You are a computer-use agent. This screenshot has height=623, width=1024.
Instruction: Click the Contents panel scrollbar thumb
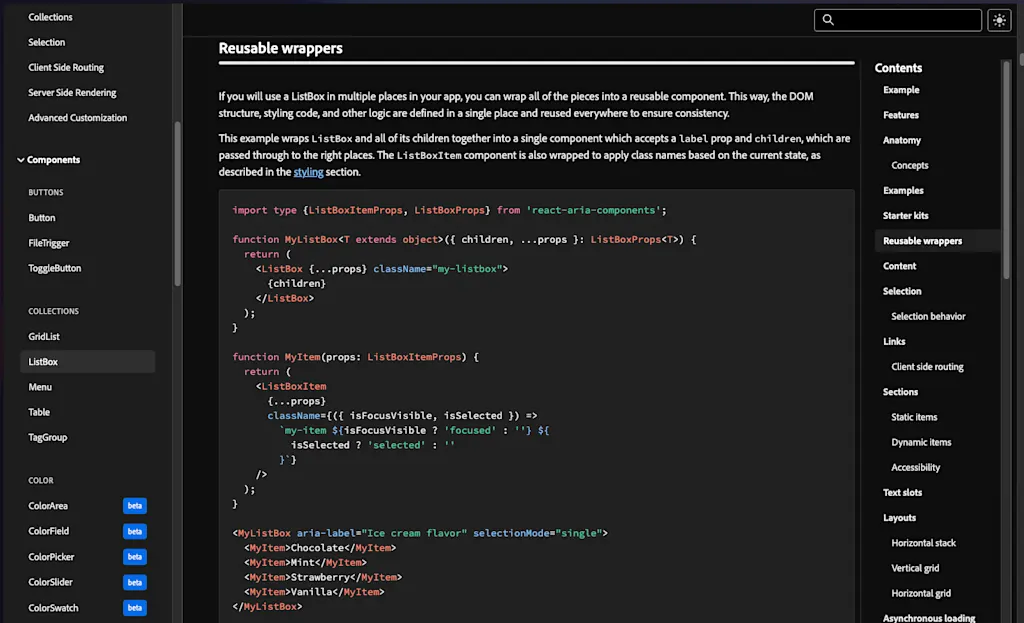1006,170
